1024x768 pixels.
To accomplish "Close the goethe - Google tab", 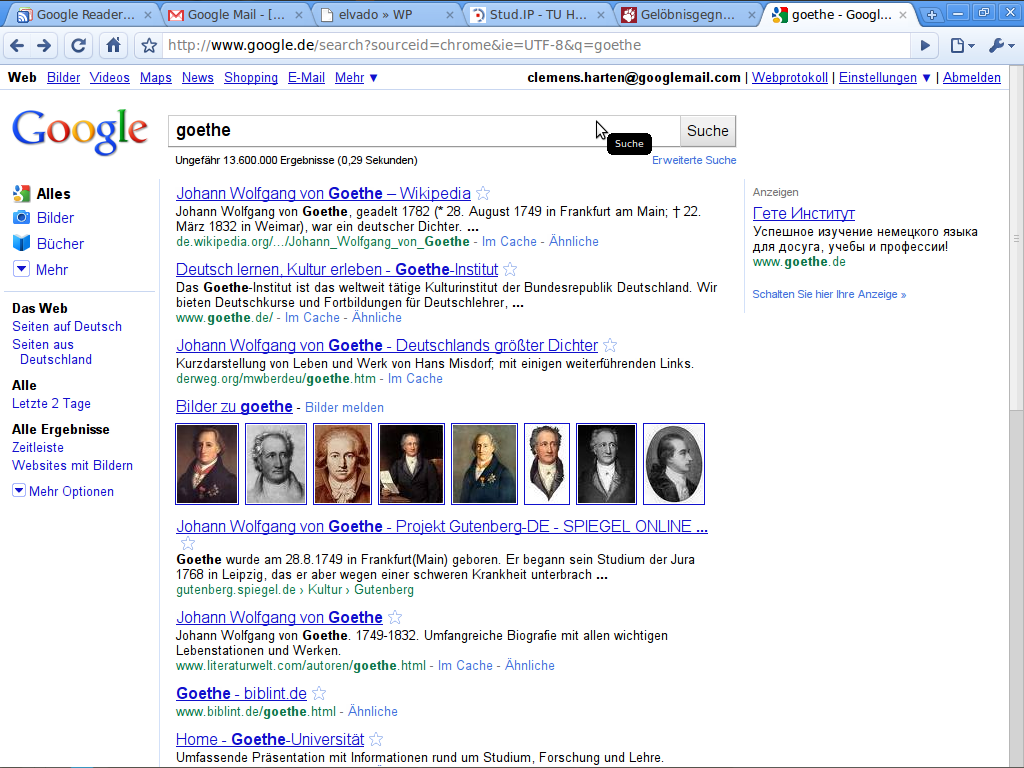I will tap(903, 14).
